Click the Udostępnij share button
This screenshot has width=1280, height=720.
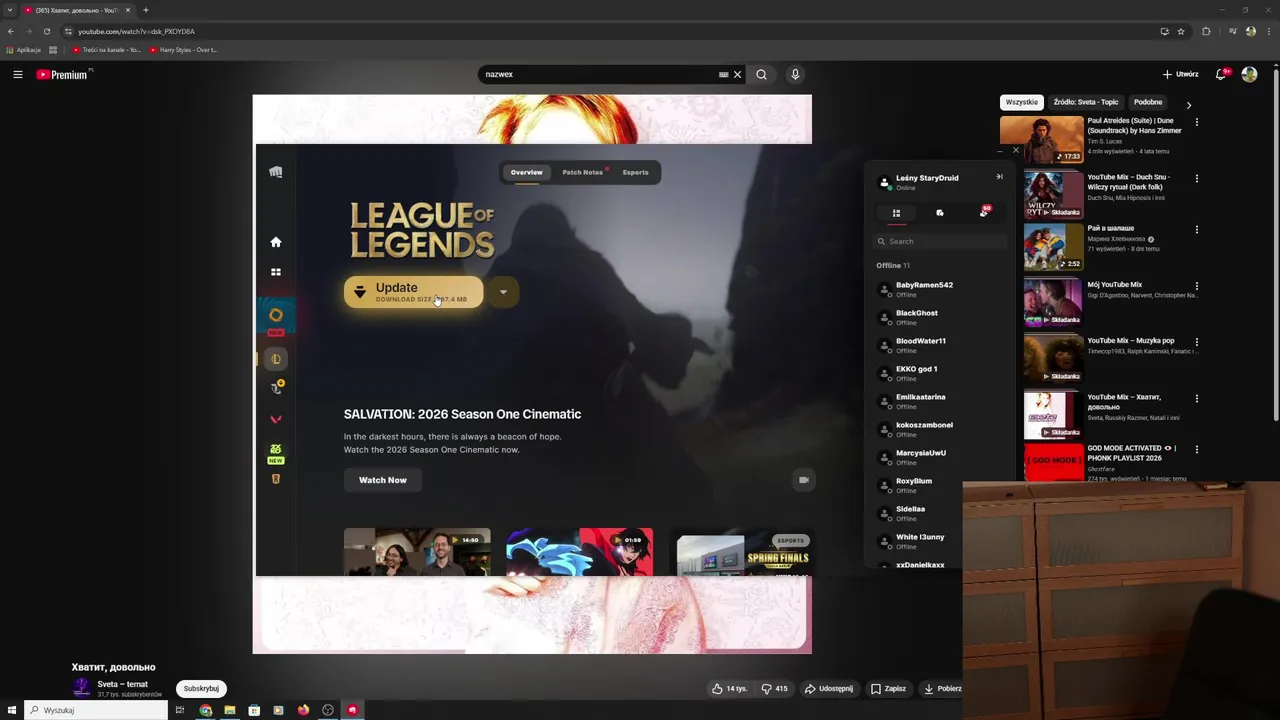pos(830,688)
